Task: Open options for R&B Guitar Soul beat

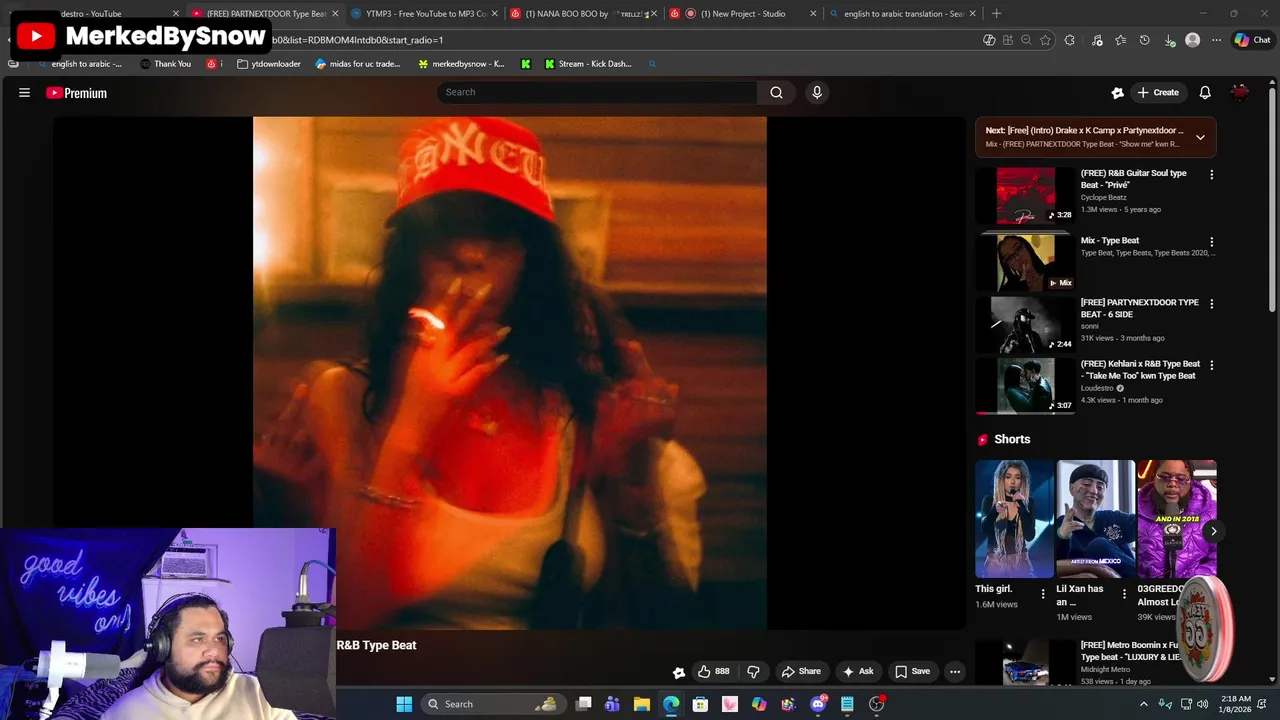Action: pyautogui.click(x=1211, y=174)
